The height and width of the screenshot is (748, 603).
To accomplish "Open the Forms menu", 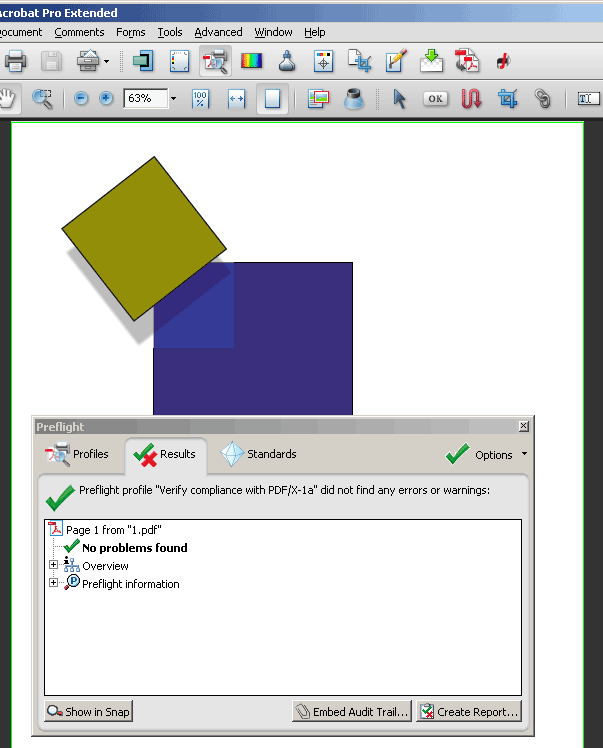I will coord(131,32).
